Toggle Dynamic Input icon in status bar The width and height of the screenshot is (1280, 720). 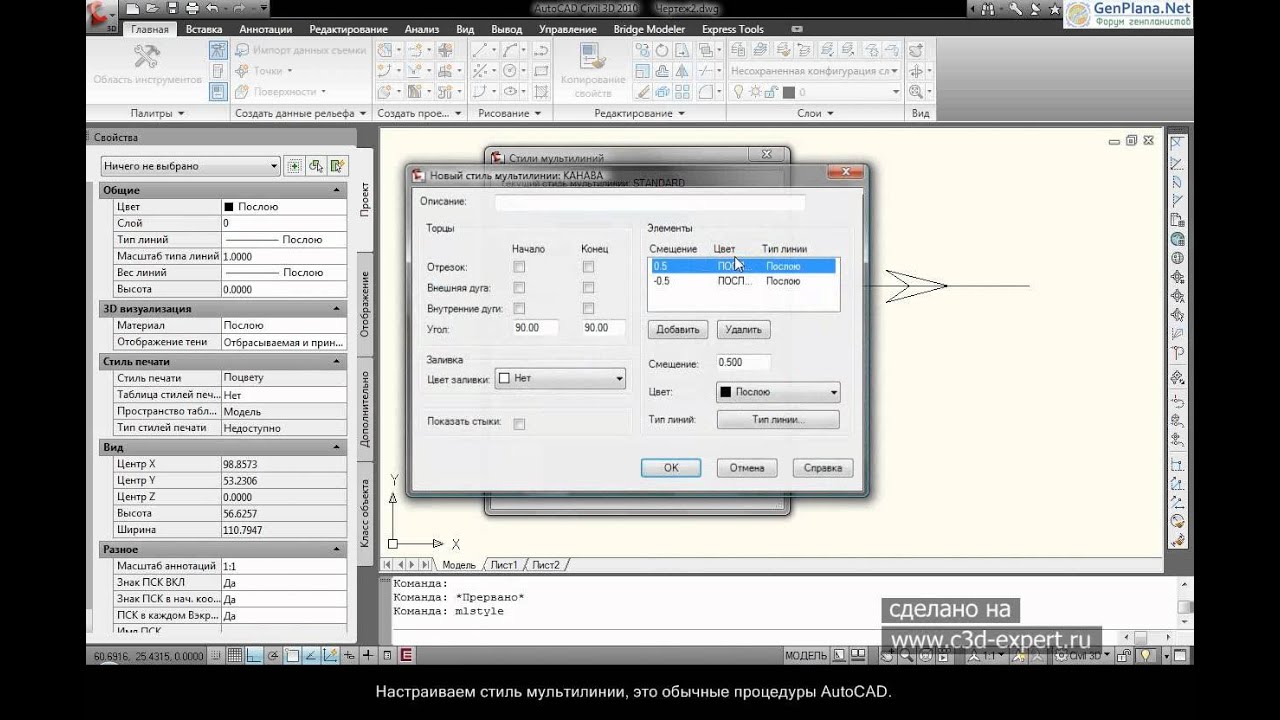coord(349,655)
